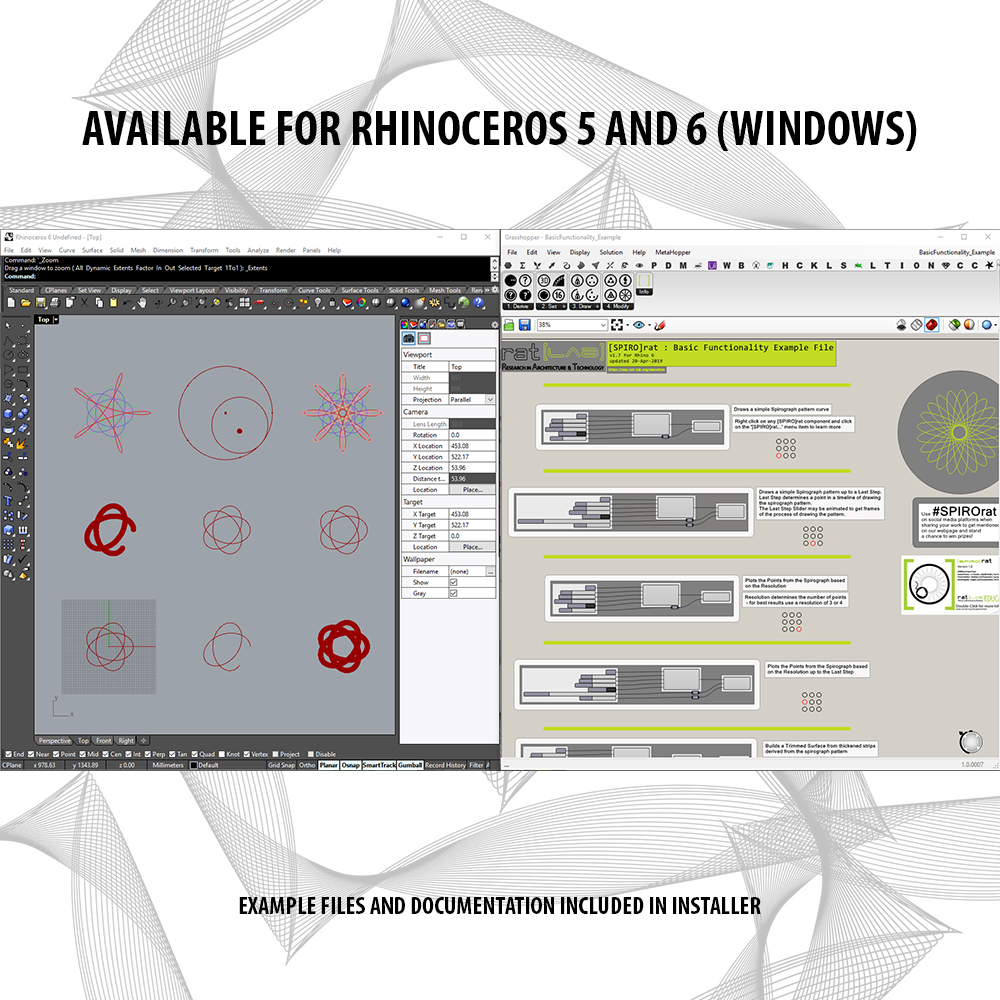Toggle the Wallpaper Gray checkbox
This screenshot has width=1000, height=1000.
click(x=453, y=593)
